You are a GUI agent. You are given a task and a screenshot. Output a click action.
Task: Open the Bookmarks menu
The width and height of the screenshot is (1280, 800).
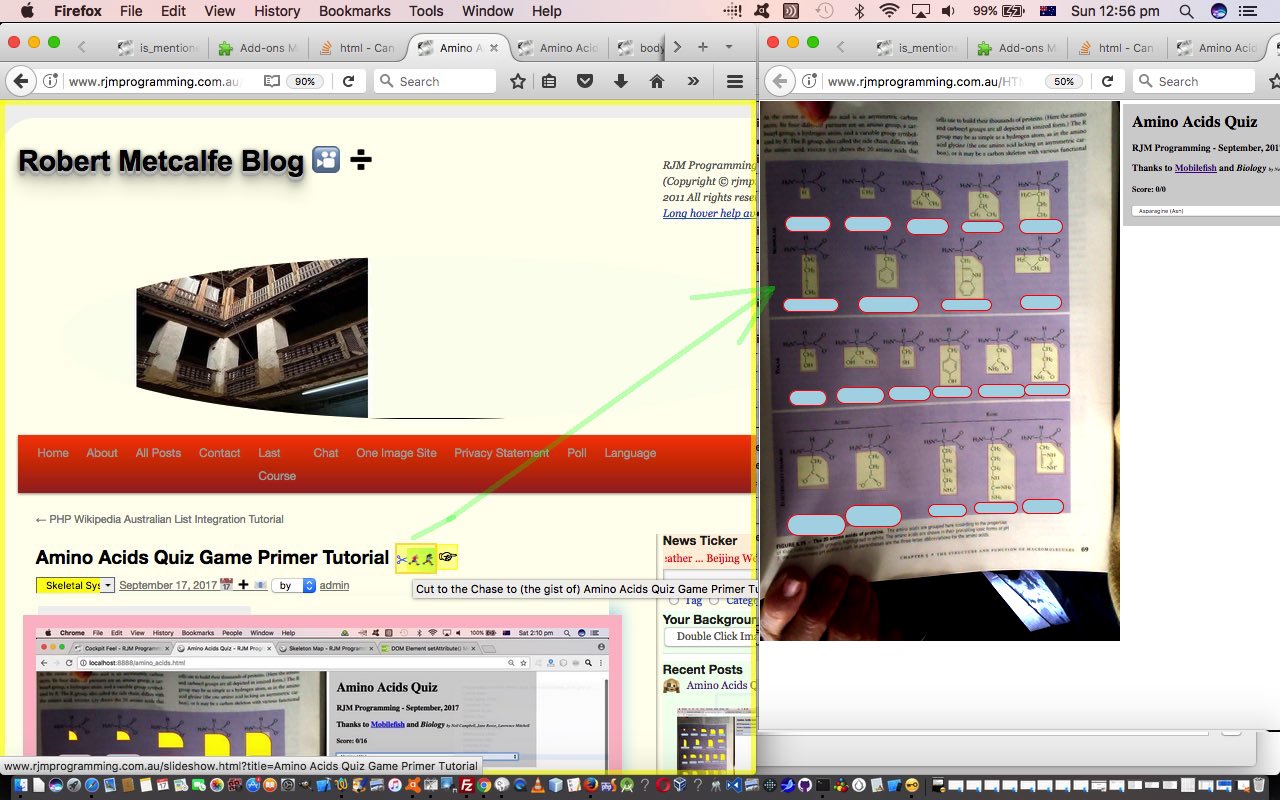(x=354, y=11)
